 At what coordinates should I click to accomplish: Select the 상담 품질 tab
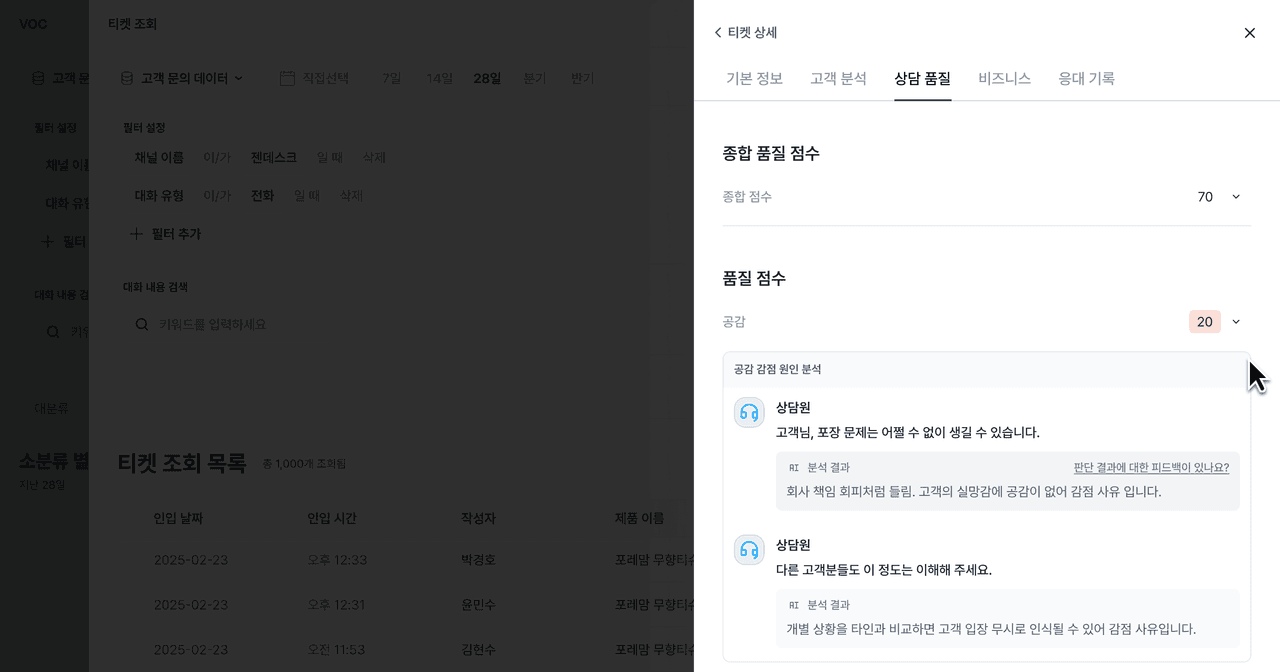(x=922, y=78)
